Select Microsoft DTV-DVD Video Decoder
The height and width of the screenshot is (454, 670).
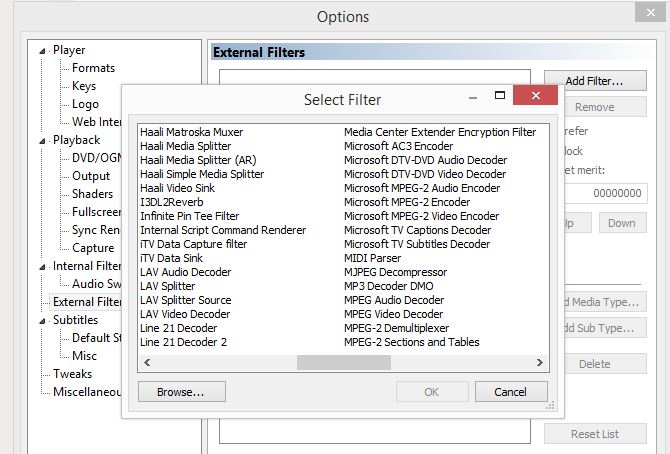tap(425, 174)
